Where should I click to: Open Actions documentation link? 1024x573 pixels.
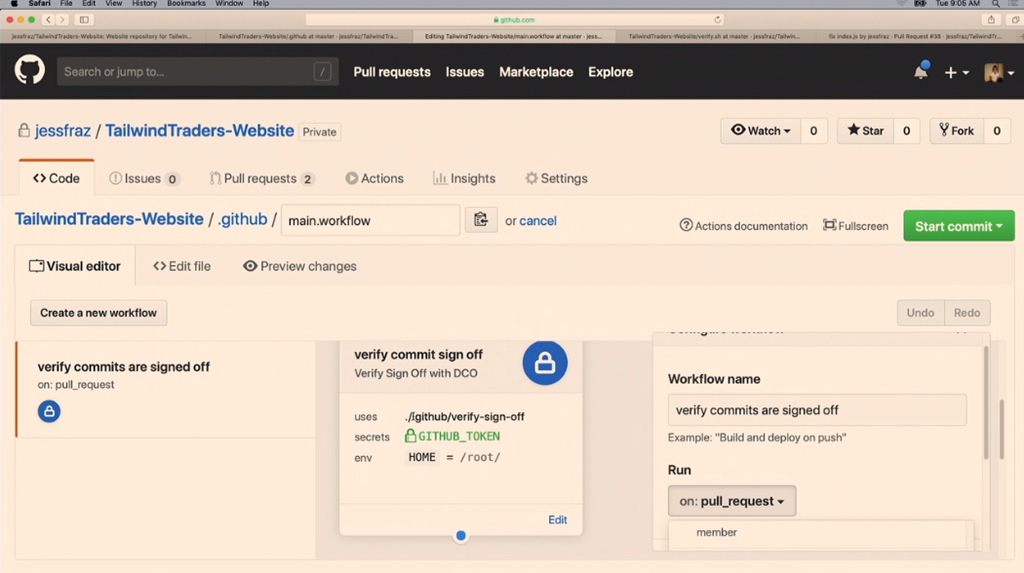pyautogui.click(x=743, y=226)
